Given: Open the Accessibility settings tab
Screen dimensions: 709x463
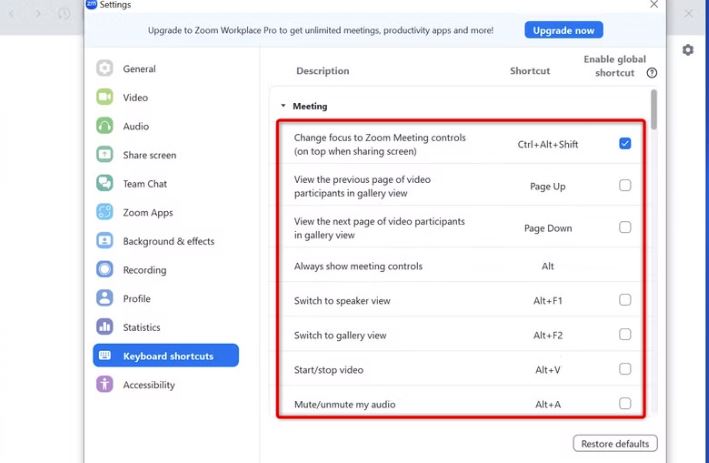Looking at the screenshot, I should [166, 384].
